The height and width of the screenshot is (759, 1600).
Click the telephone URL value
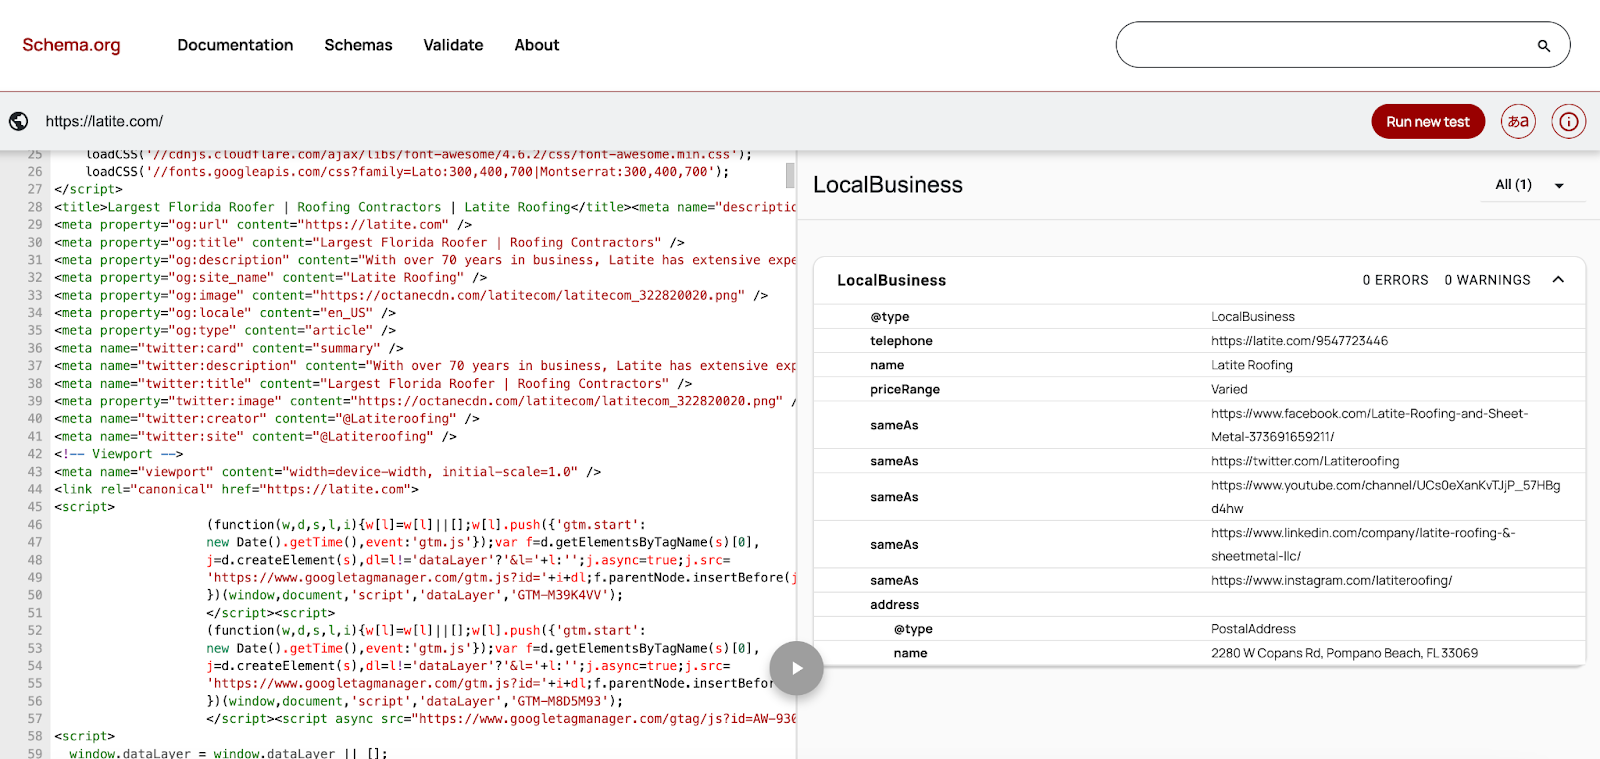click(1299, 341)
